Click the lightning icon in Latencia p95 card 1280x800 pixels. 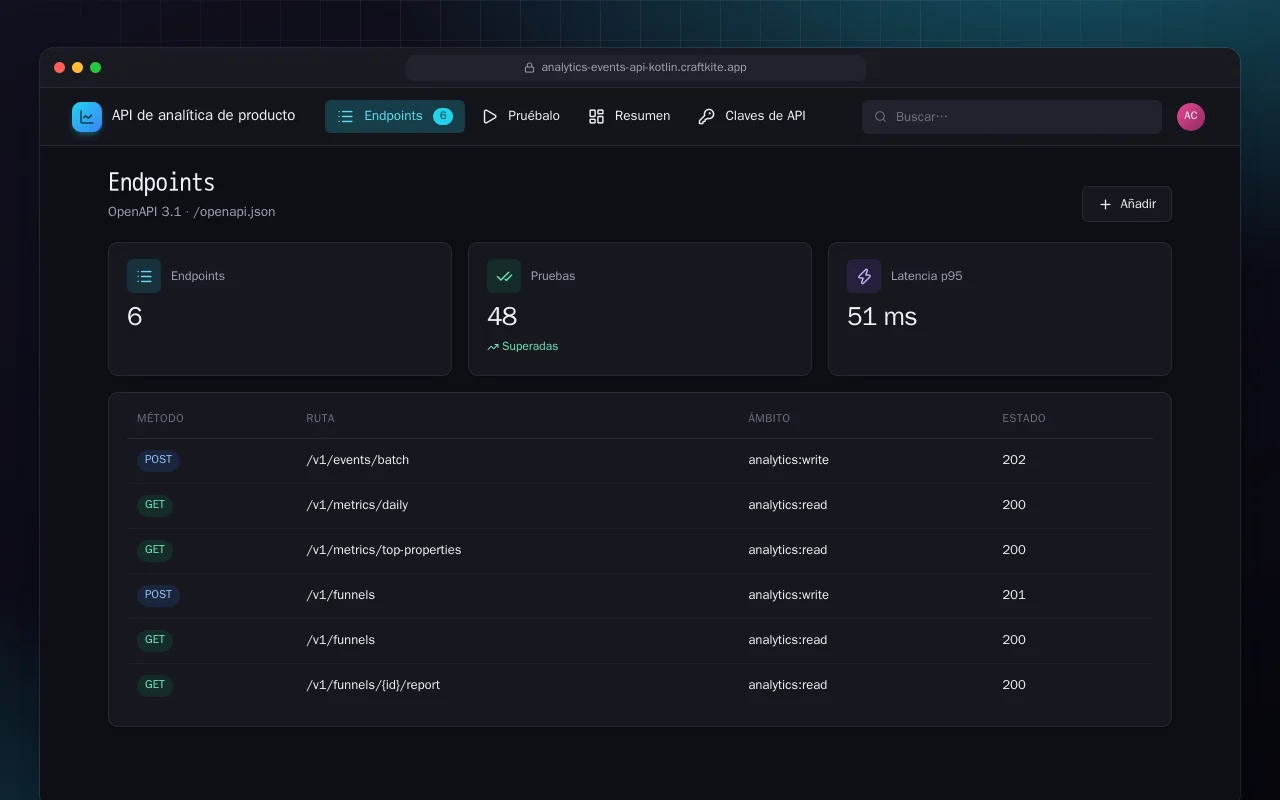(864, 276)
